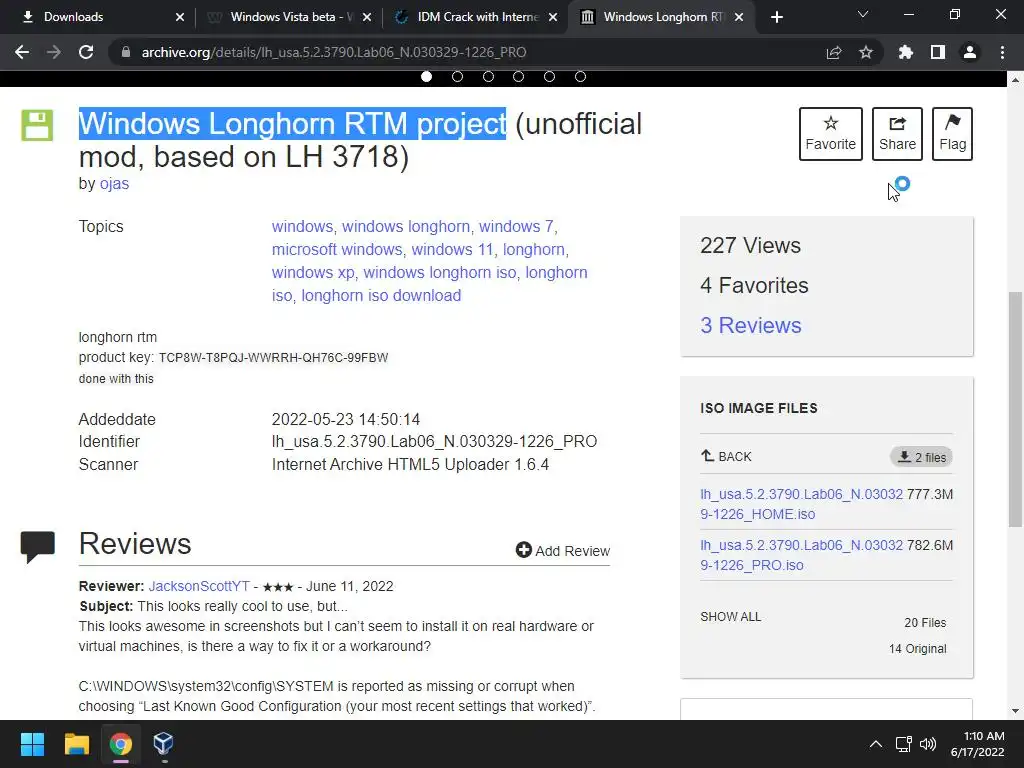Bookmark this tab with the star icon
The height and width of the screenshot is (768, 1024).
tap(866, 52)
